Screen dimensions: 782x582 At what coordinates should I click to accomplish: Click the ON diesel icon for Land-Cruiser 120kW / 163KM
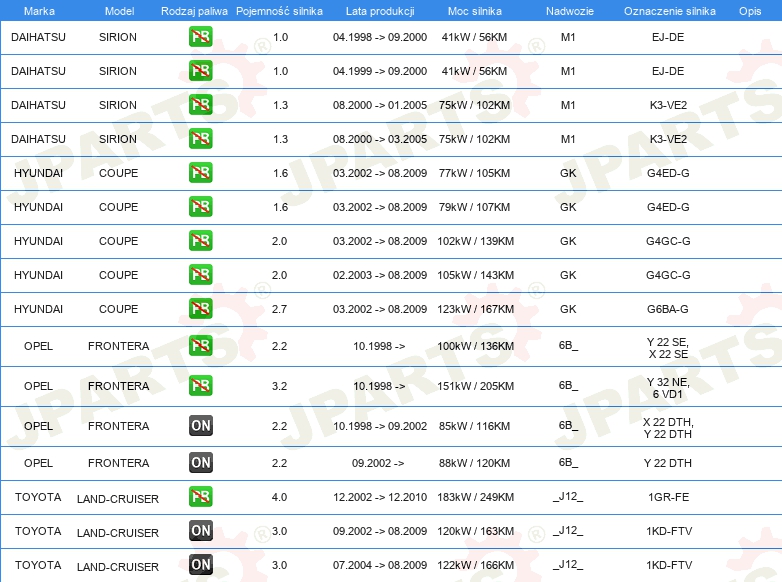point(200,531)
